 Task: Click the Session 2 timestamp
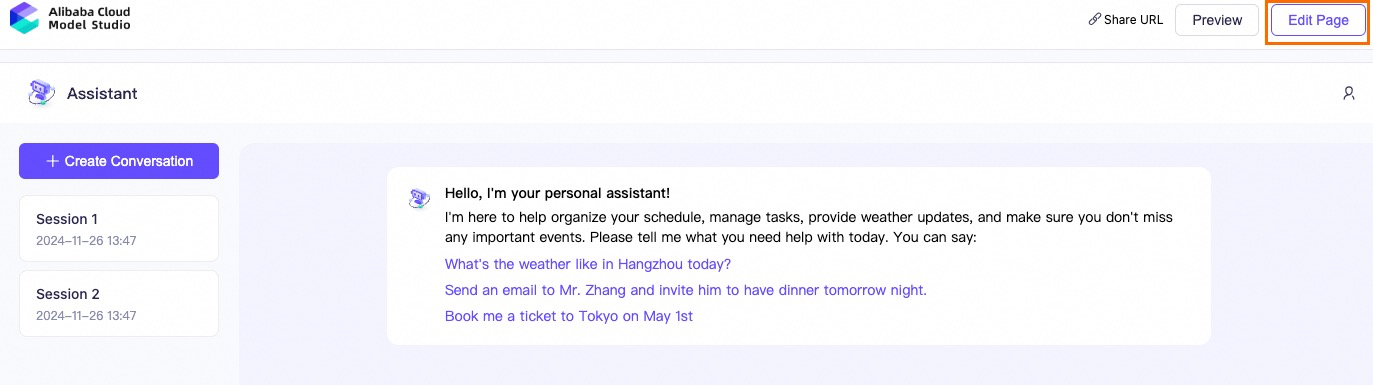[86, 316]
